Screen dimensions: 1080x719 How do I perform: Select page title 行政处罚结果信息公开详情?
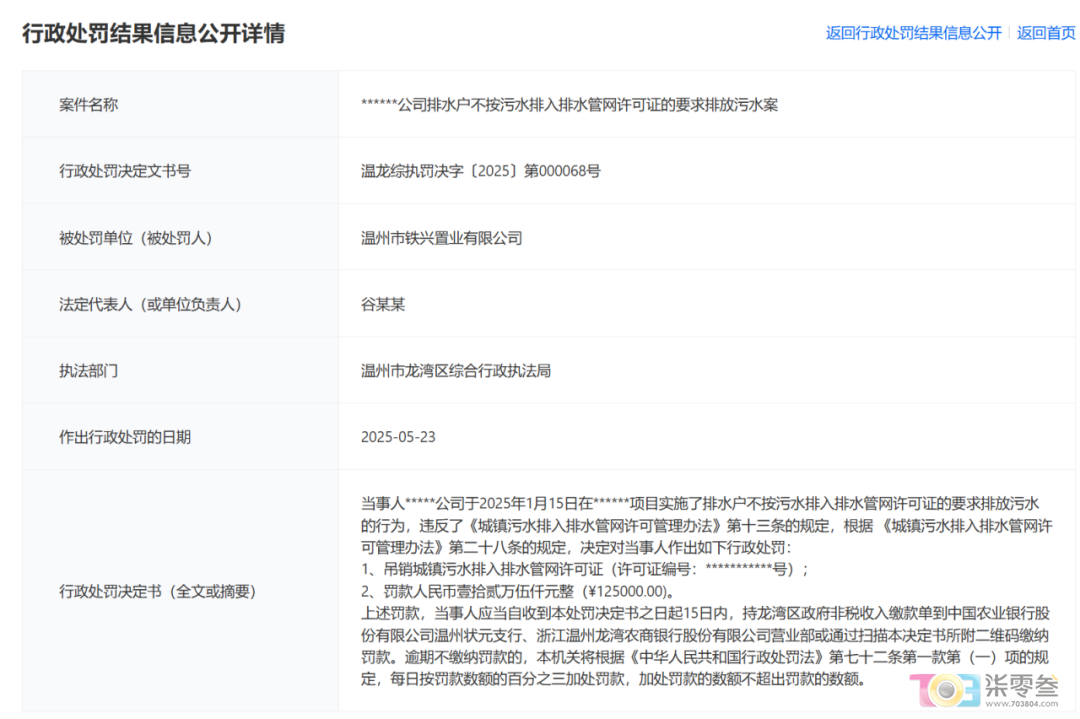pyautogui.click(x=154, y=33)
